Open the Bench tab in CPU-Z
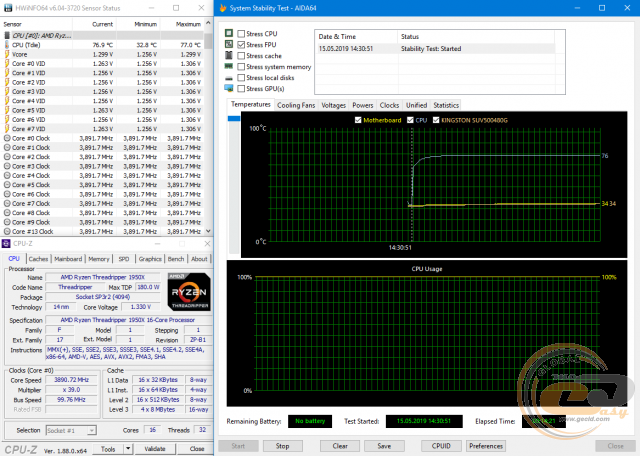 [176, 259]
